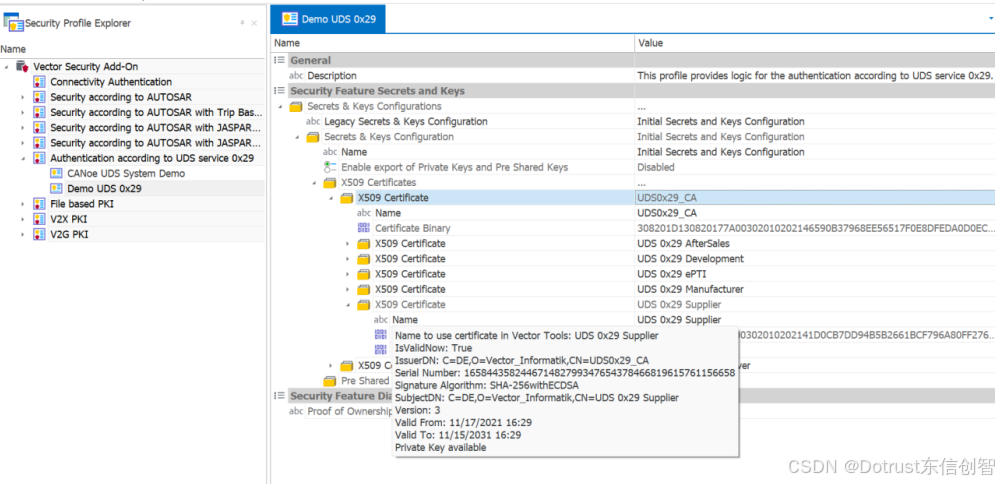Click the Connectivity Authentication profile icon

click(40, 82)
